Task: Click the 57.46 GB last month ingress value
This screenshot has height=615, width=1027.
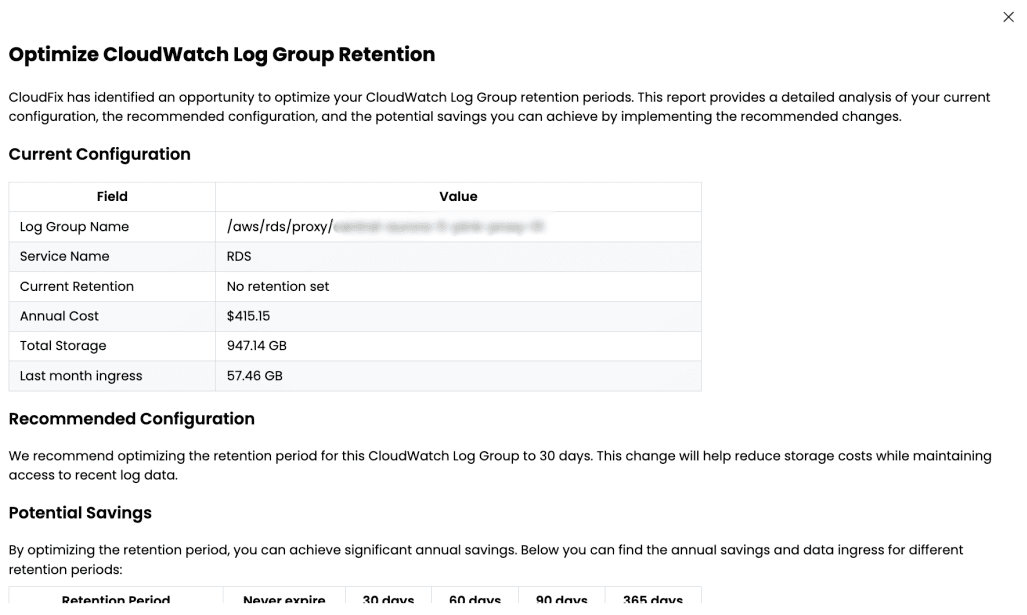Action: pyautogui.click(x=255, y=376)
